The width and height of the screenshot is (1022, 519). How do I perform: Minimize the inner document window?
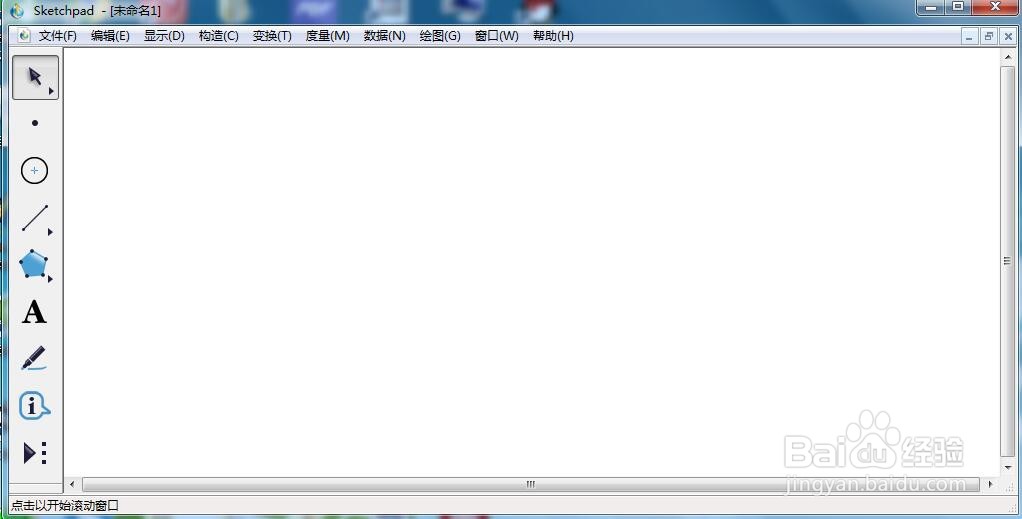tap(969, 37)
